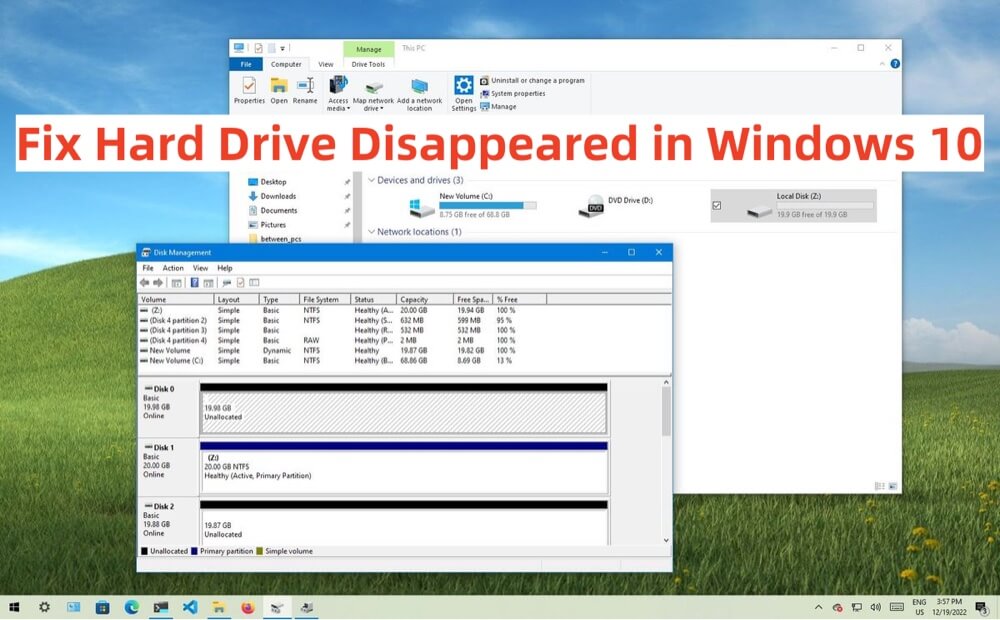Launch Microsoft Edge from the taskbar

[x=131, y=607]
